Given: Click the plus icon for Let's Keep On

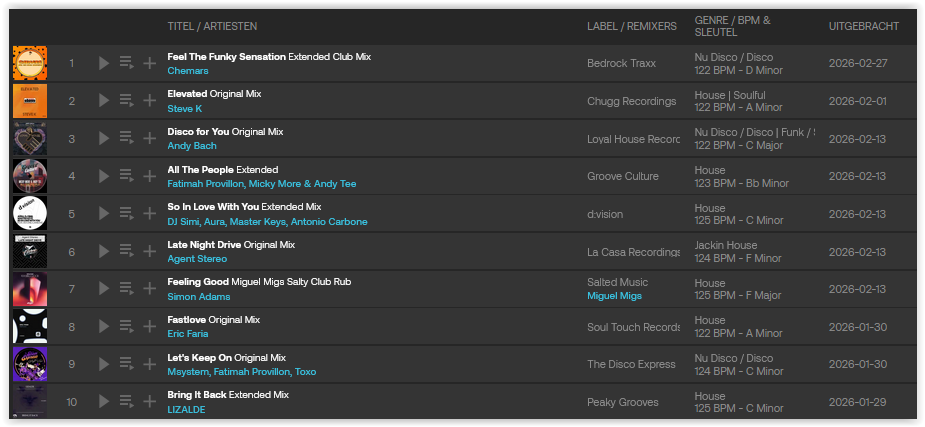Looking at the screenshot, I should pos(149,364).
